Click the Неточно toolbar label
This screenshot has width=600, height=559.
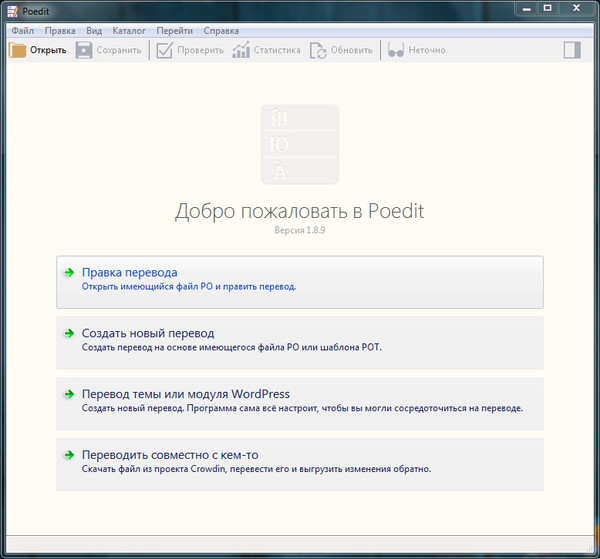427,50
